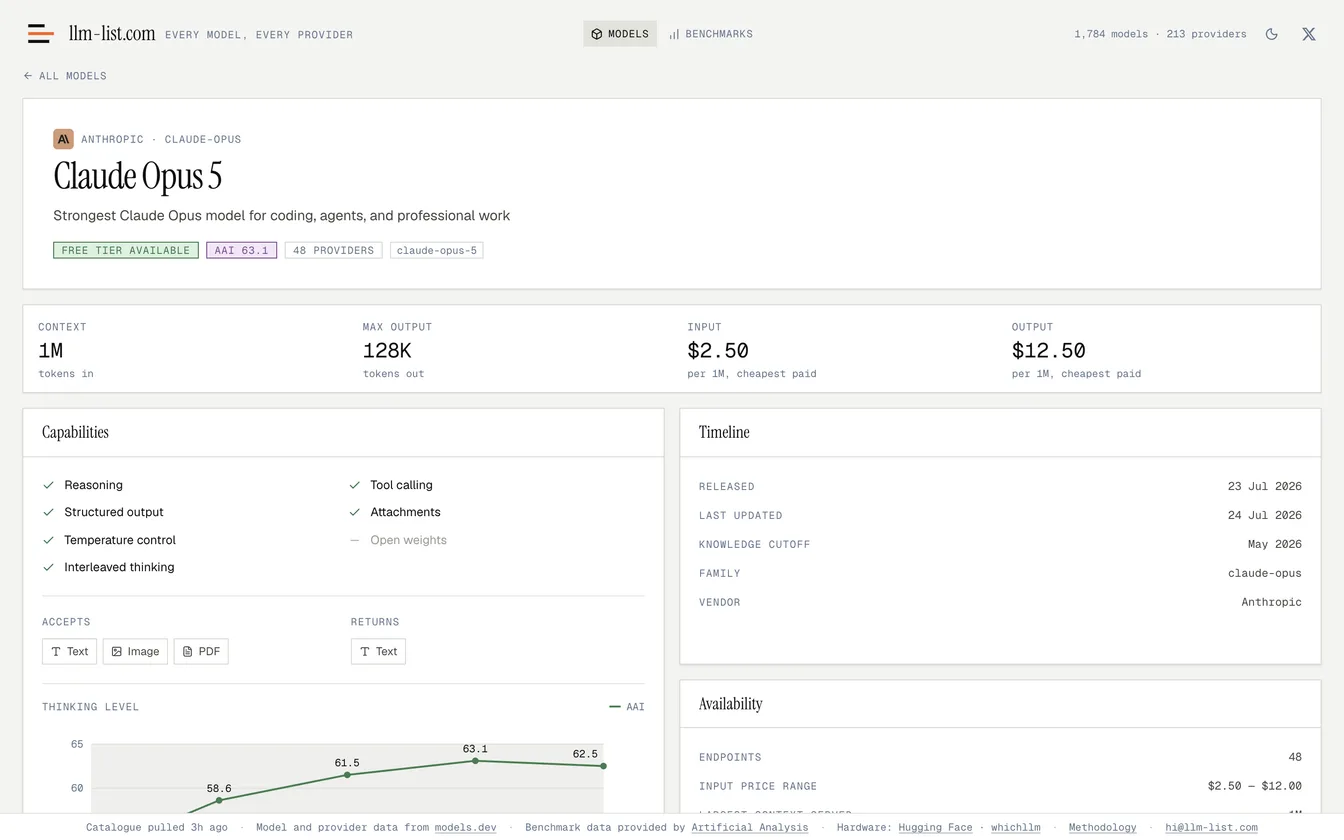1344x840 pixels.
Task: Click the "Anthropic" vendor value in Timeline
Action: point(1272,603)
